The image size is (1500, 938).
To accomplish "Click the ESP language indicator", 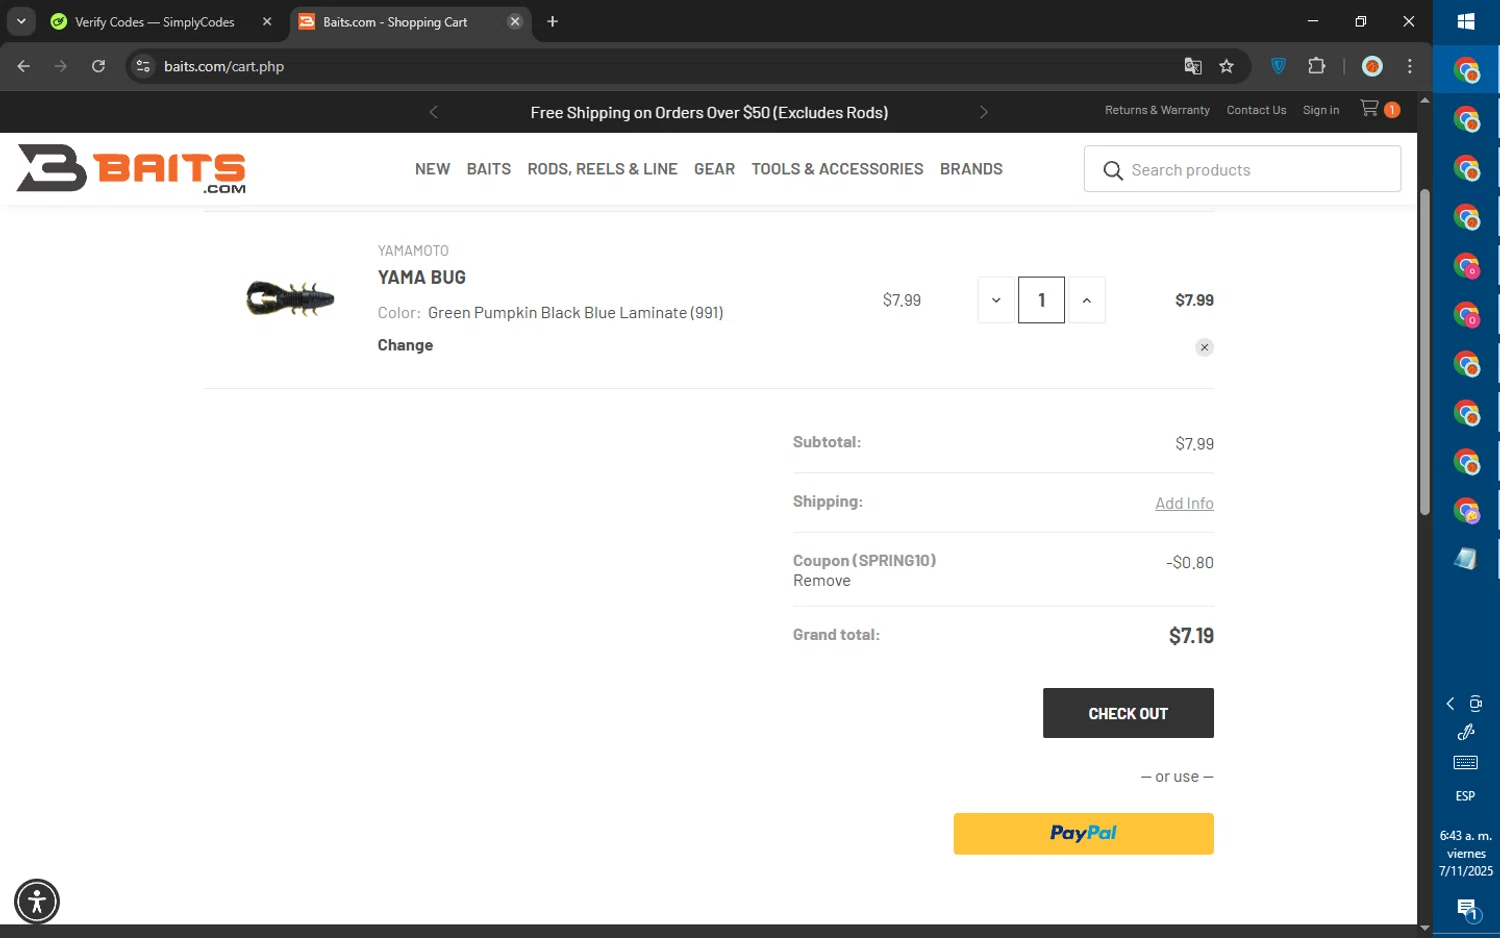I will [1465, 796].
